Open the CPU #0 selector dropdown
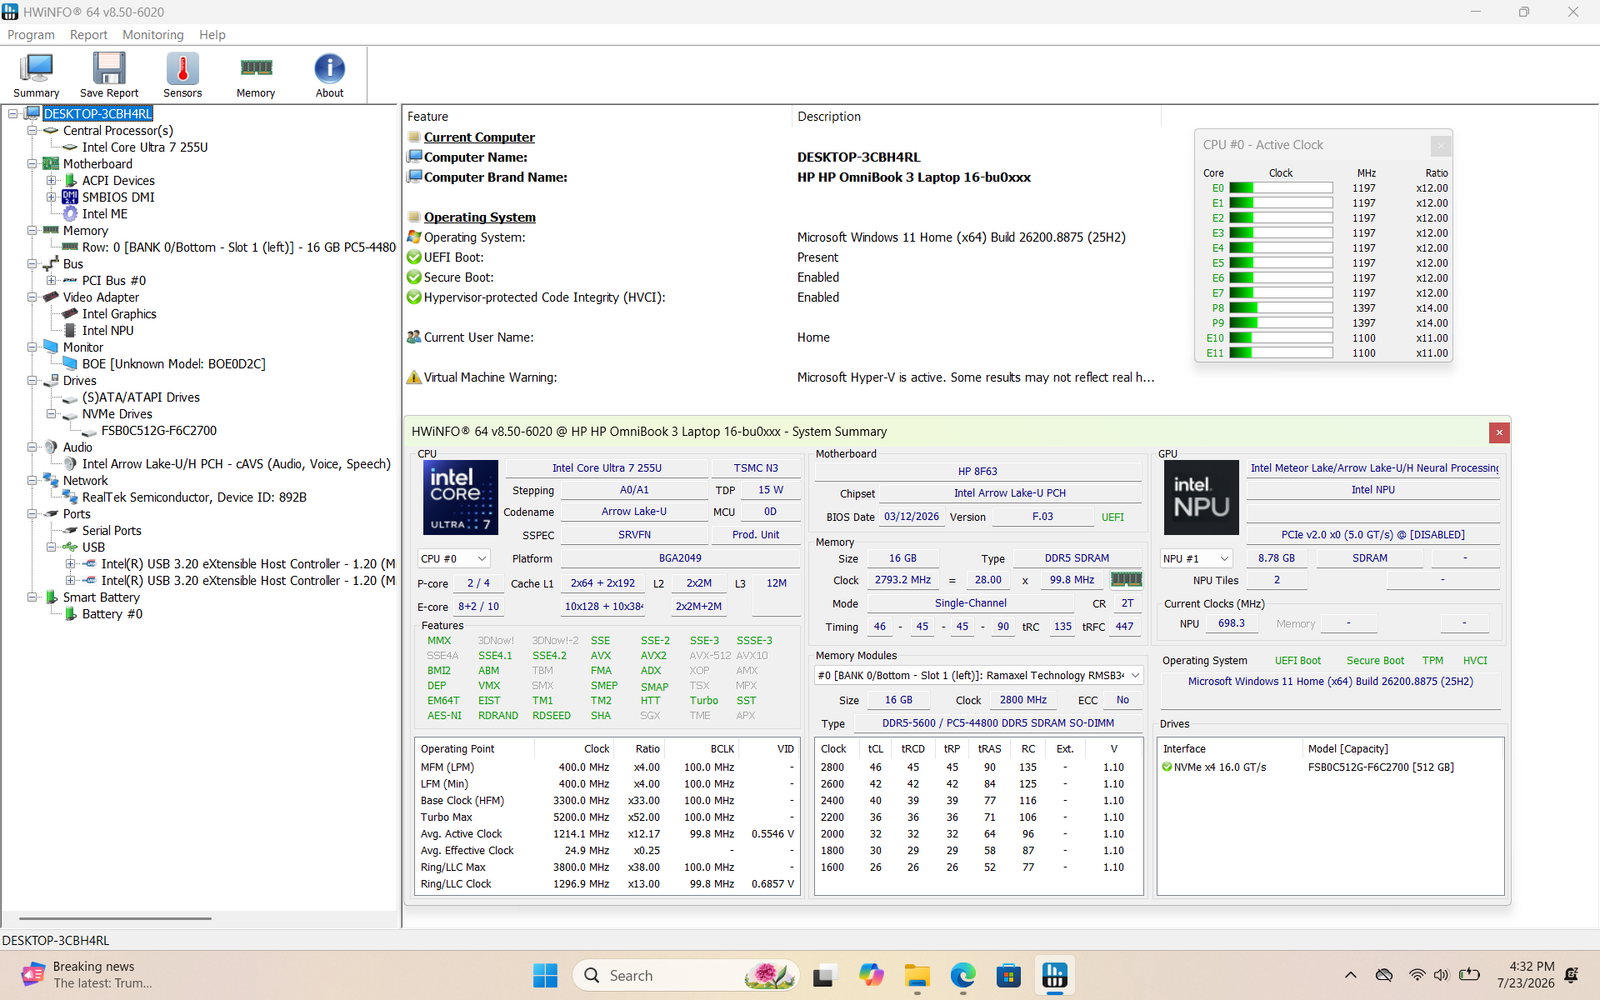This screenshot has height=1000, width=1600. [454, 559]
